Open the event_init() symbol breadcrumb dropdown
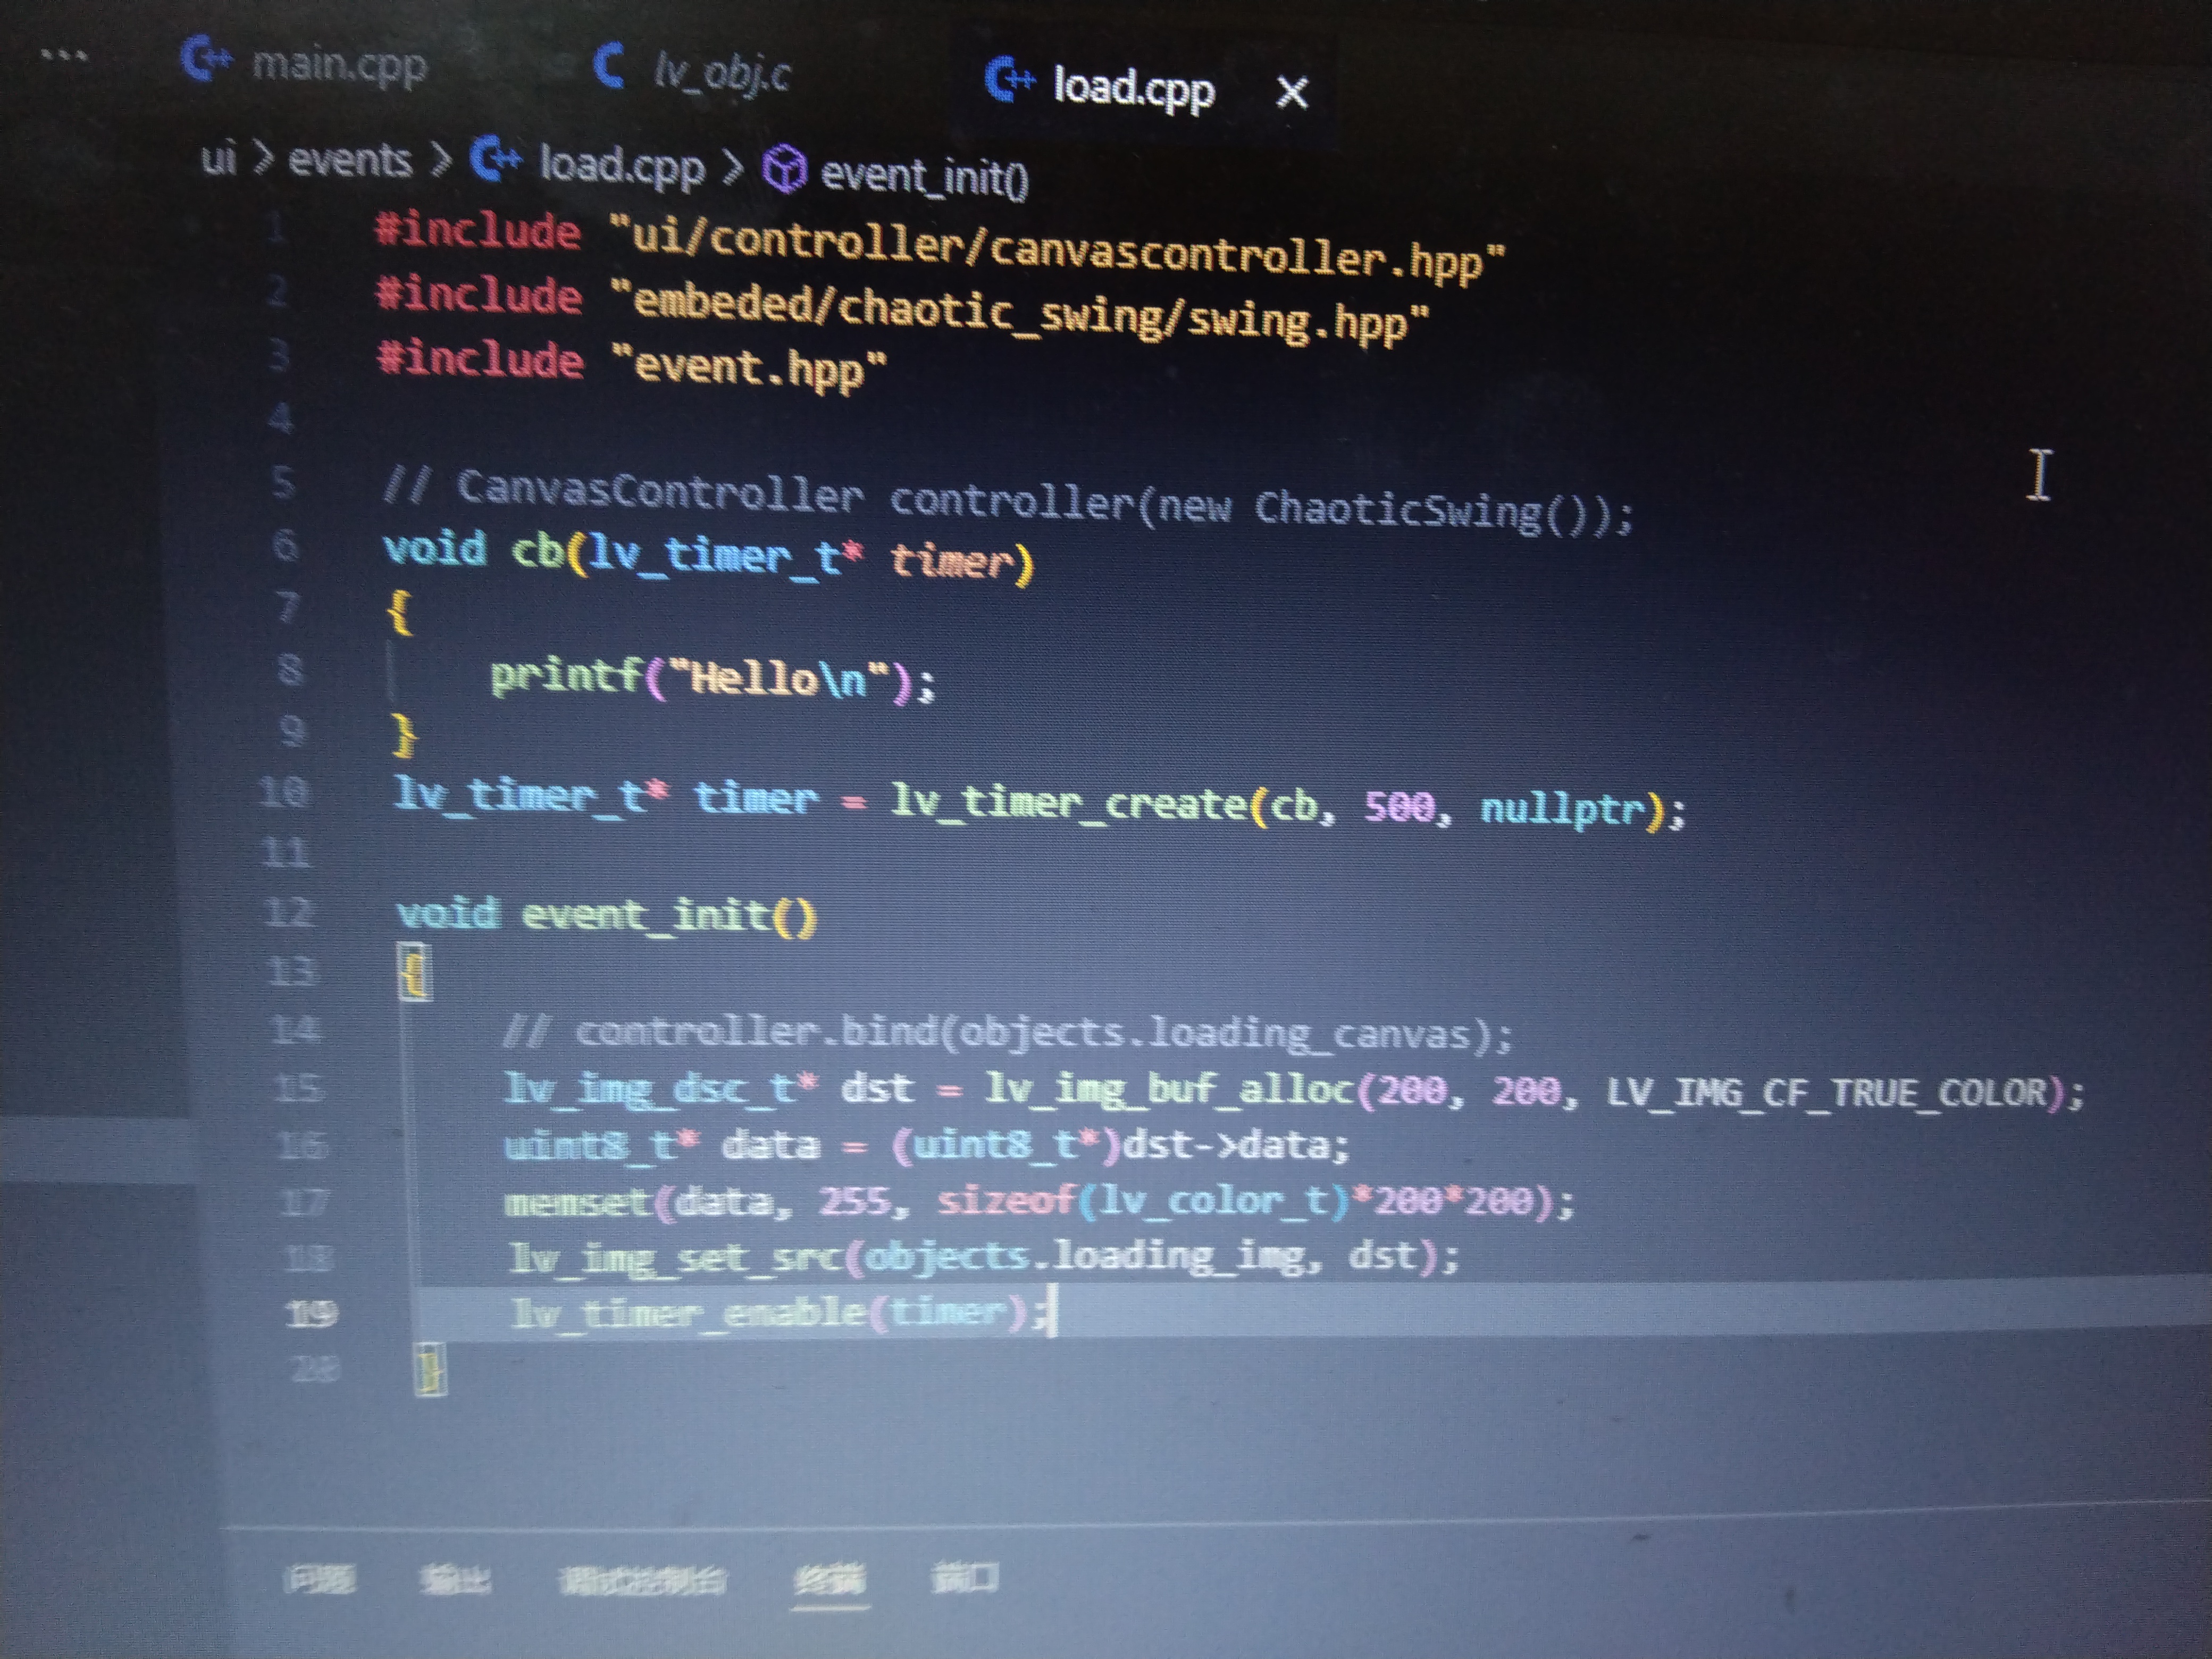The height and width of the screenshot is (1659, 2212). pyautogui.click(x=923, y=177)
